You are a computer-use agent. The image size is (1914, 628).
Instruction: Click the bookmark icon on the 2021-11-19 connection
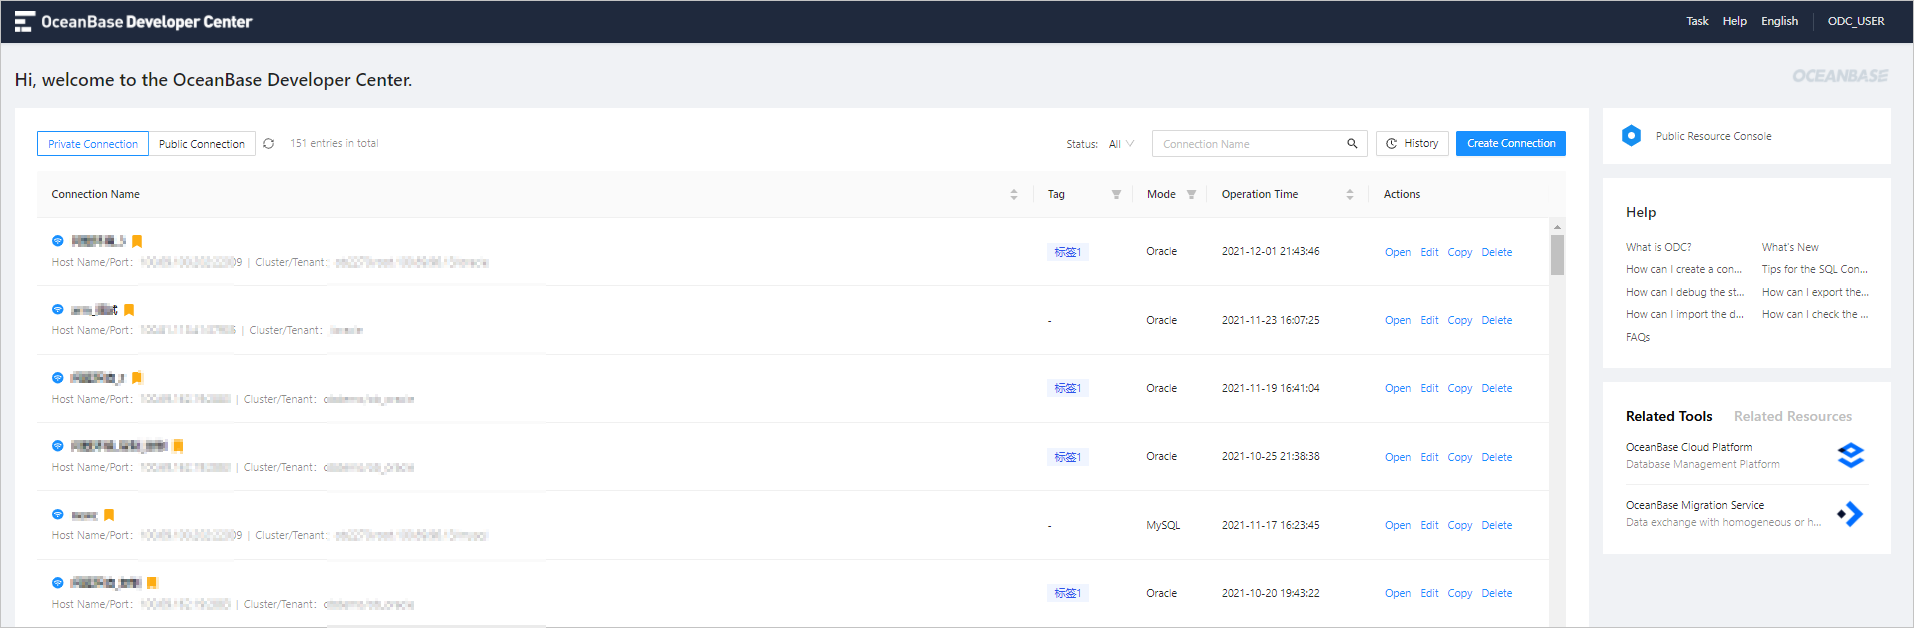[137, 378]
